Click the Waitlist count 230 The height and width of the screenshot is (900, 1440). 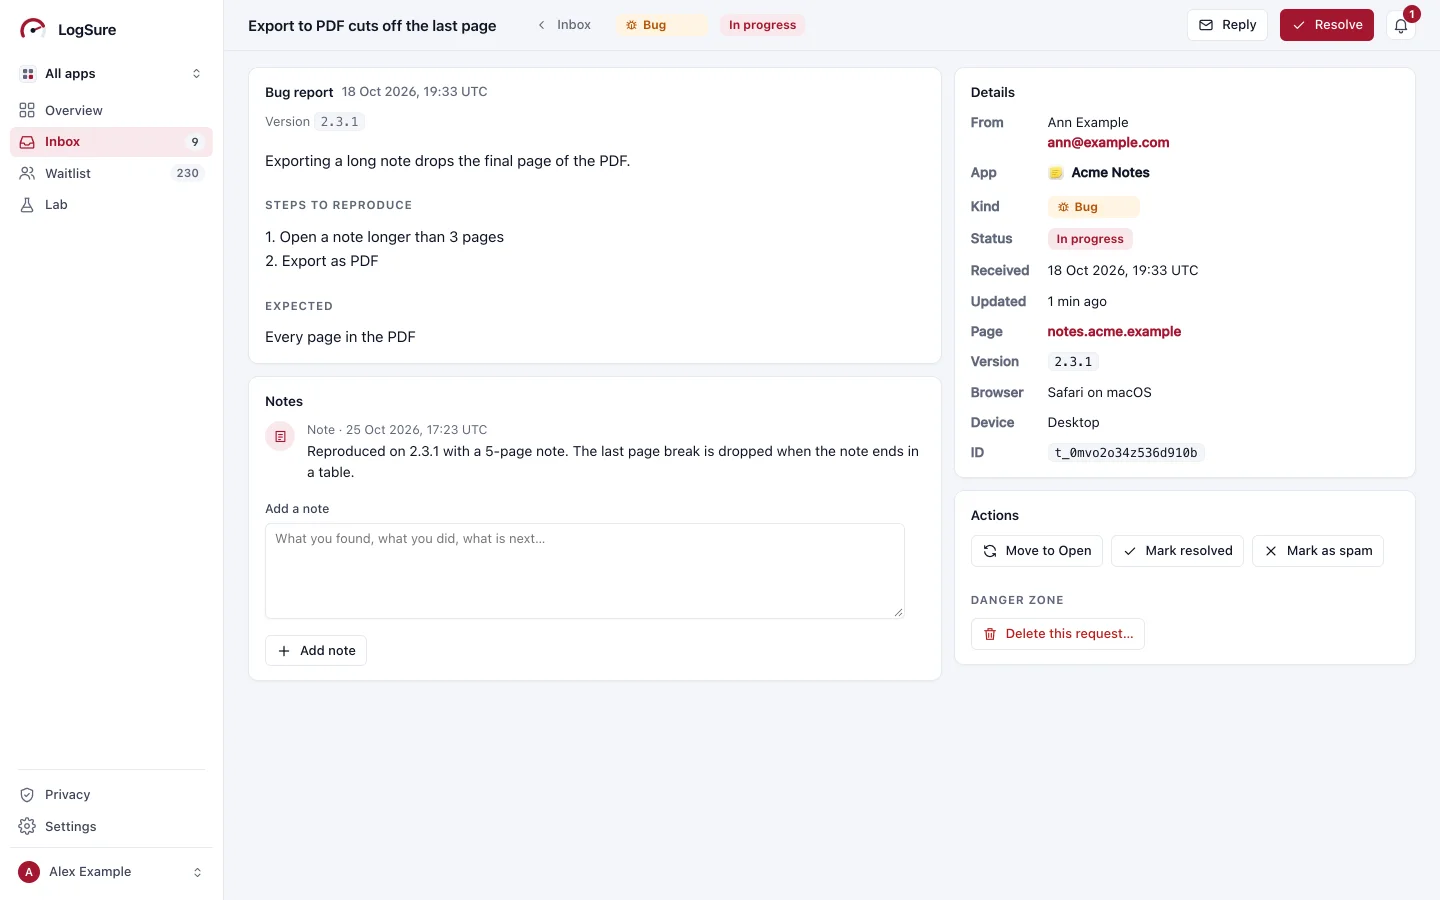(188, 174)
